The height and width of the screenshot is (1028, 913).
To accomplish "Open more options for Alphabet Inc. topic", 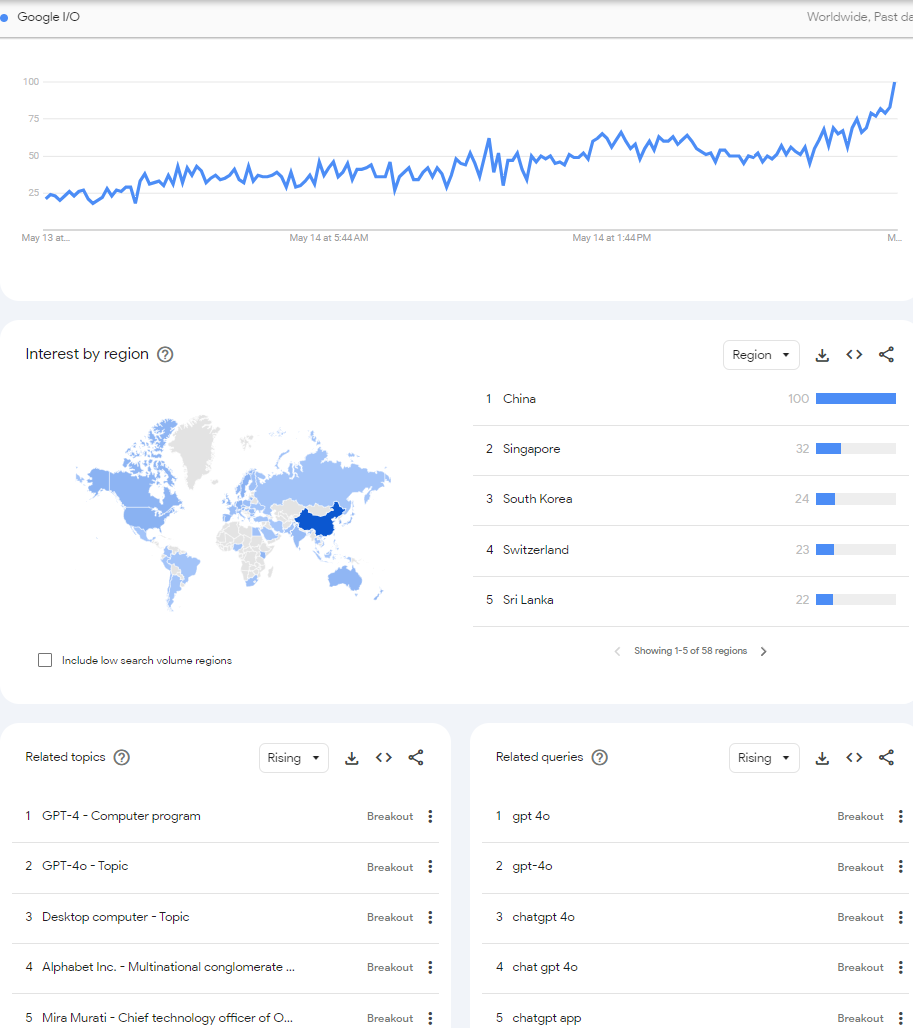I will coord(430,967).
